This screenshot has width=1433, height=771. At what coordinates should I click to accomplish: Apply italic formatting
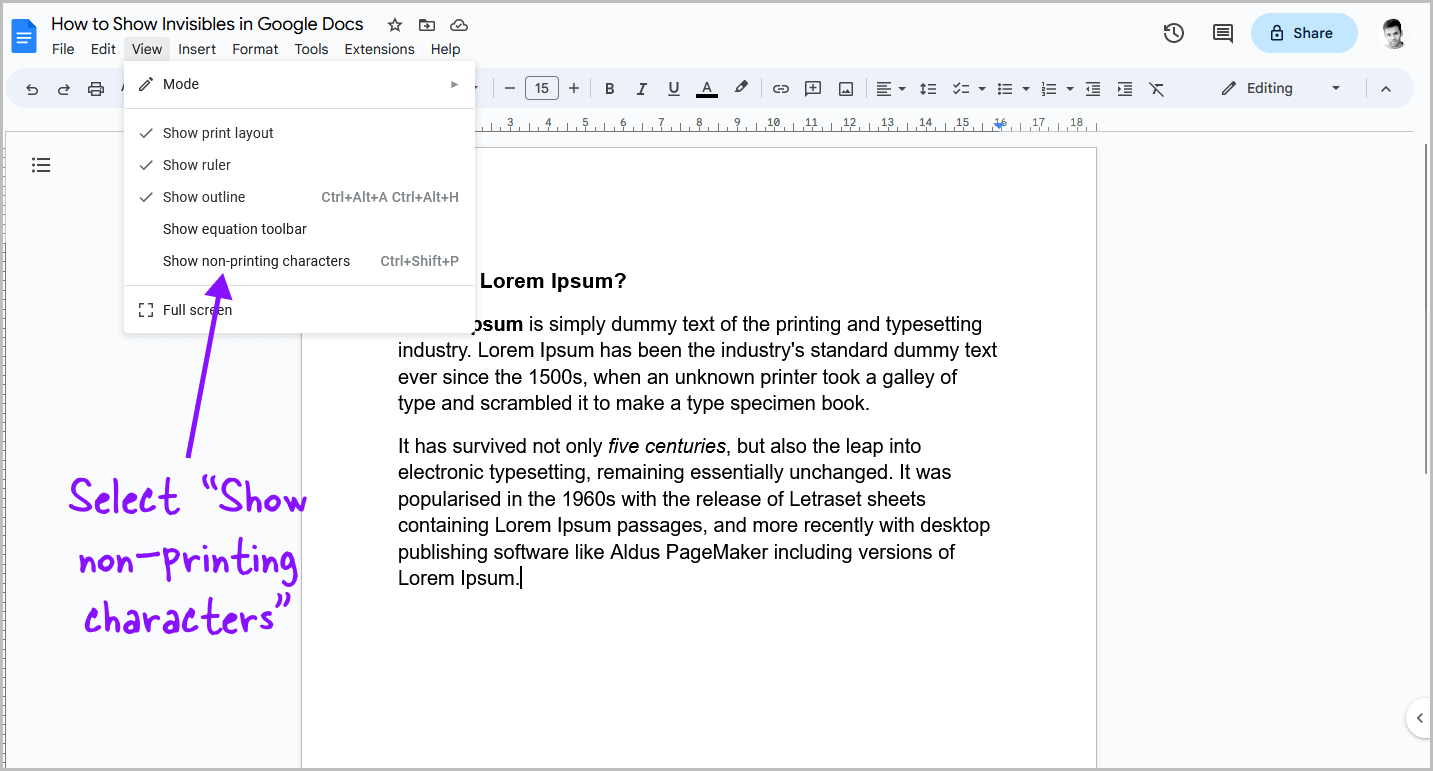click(x=641, y=88)
